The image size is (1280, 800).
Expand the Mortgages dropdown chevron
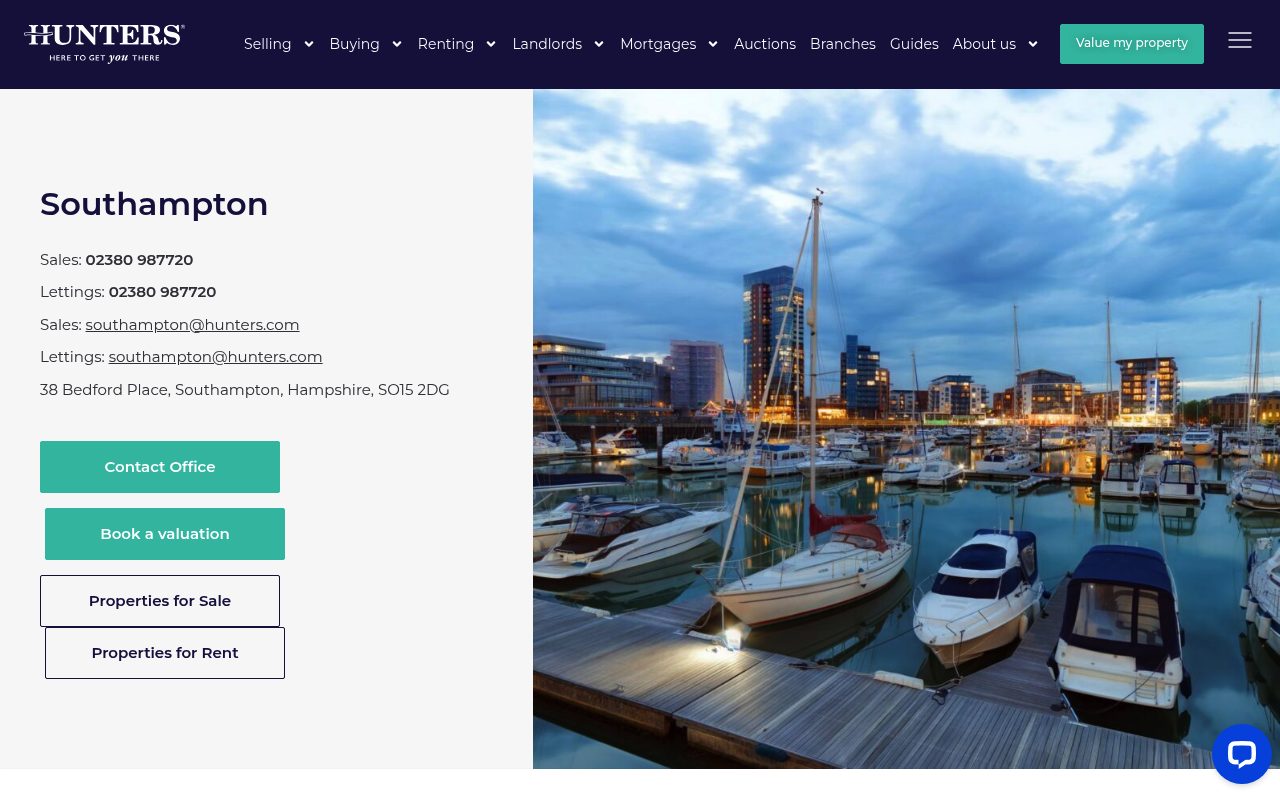click(x=712, y=44)
